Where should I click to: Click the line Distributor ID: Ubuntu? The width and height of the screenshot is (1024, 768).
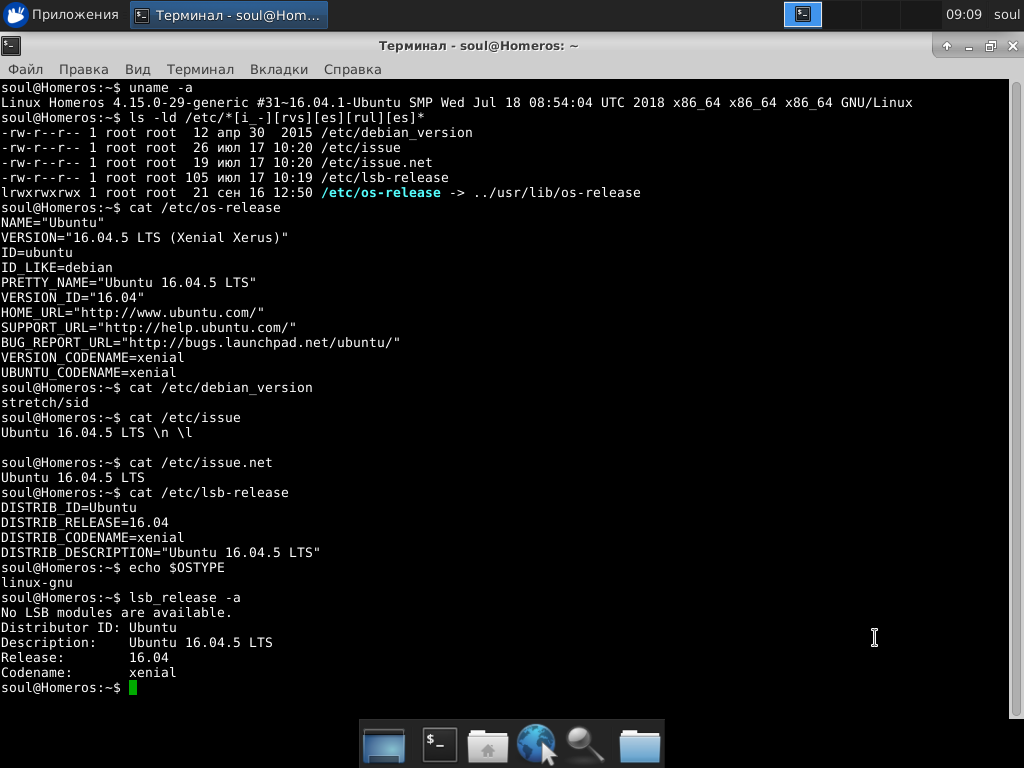click(x=89, y=628)
